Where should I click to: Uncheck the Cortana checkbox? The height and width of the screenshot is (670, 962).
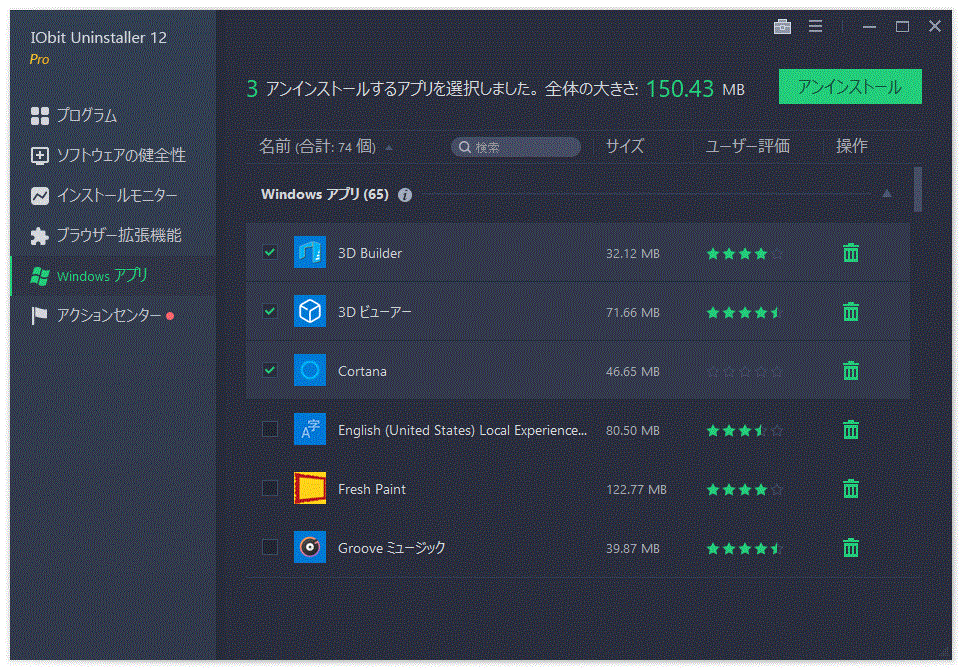(x=270, y=370)
